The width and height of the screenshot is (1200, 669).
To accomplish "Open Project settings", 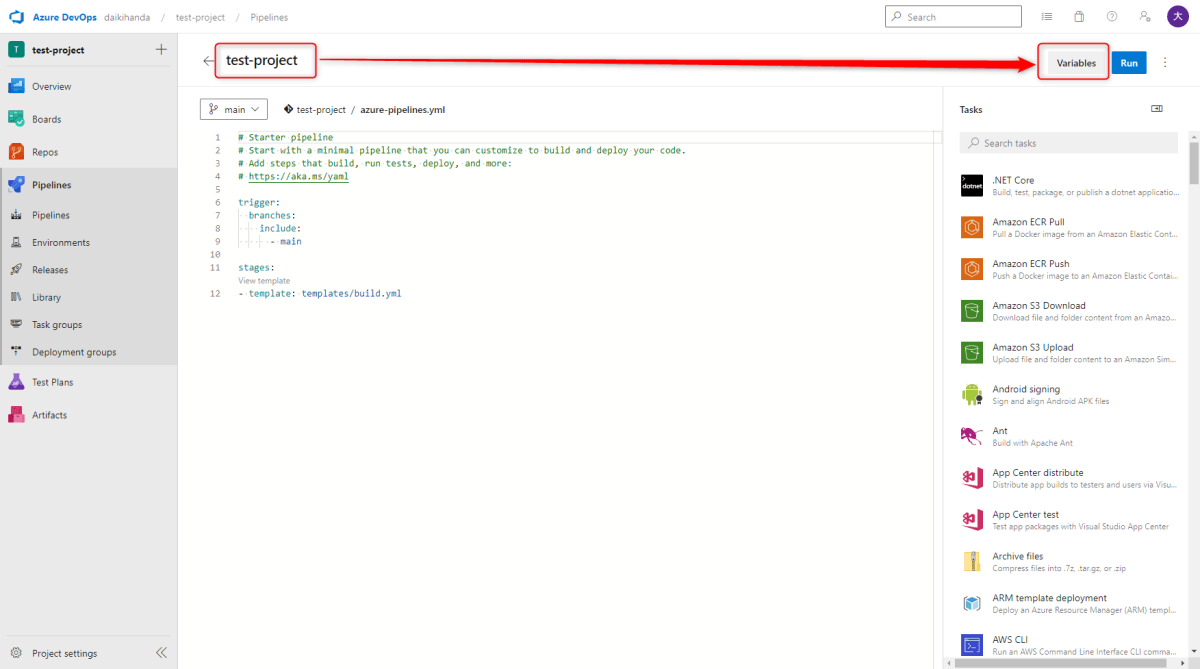I will (65, 653).
